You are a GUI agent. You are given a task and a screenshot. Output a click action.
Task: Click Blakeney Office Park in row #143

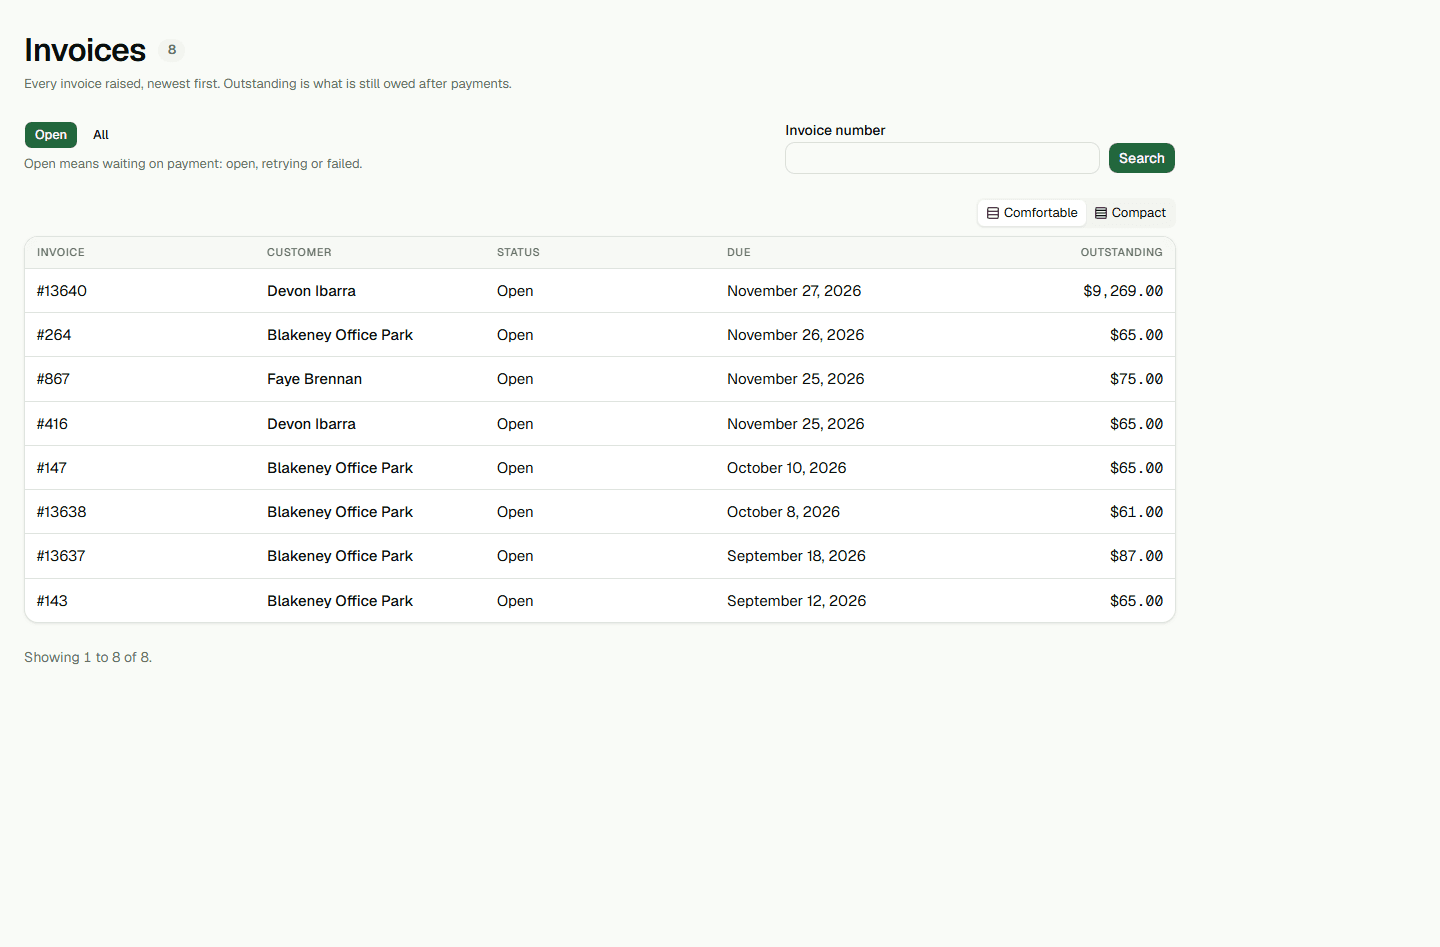[x=340, y=601]
